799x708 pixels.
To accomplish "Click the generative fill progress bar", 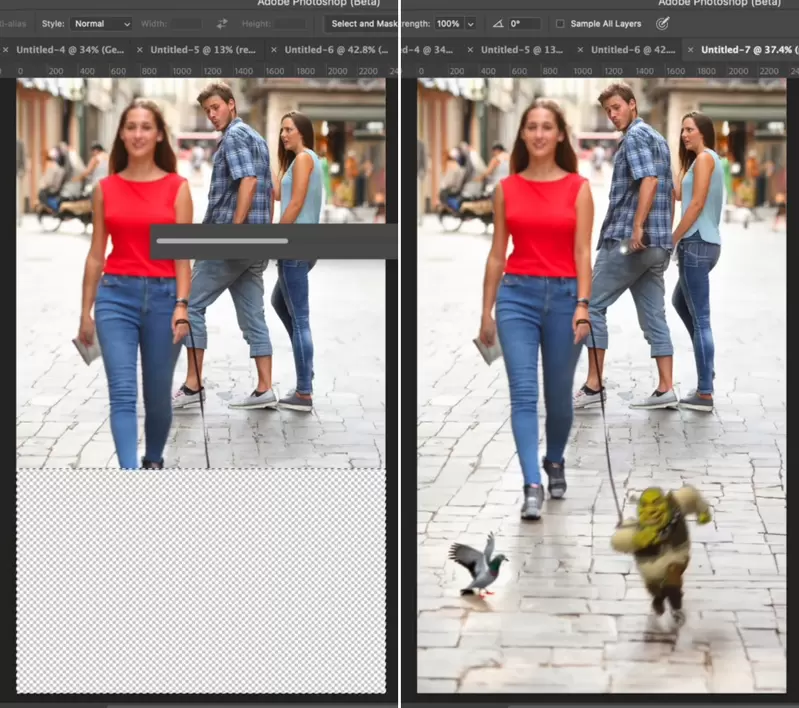I will pos(222,241).
